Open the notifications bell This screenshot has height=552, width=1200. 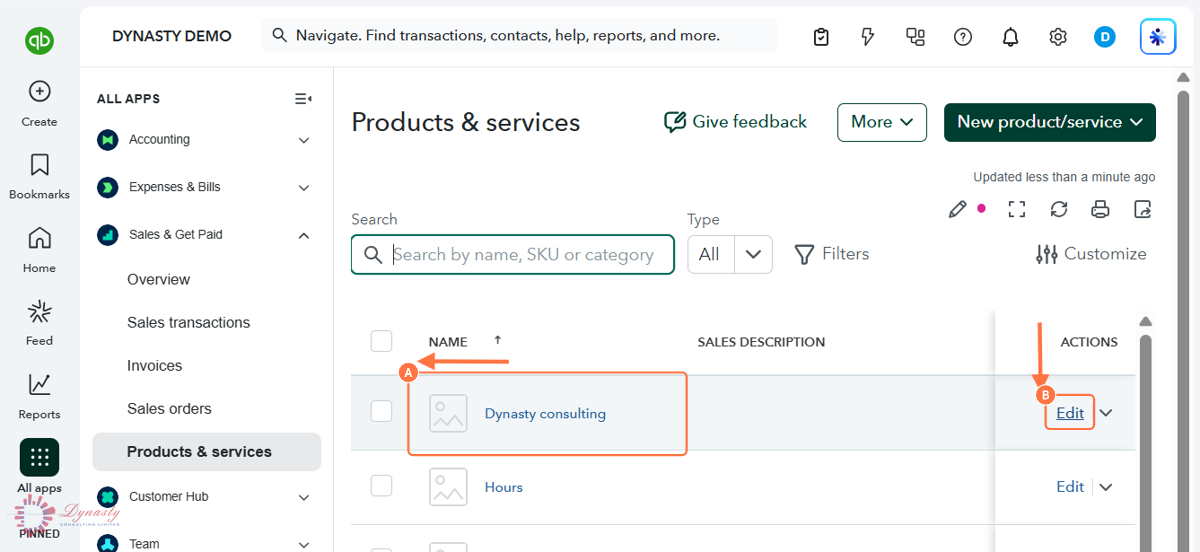[1010, 37]
